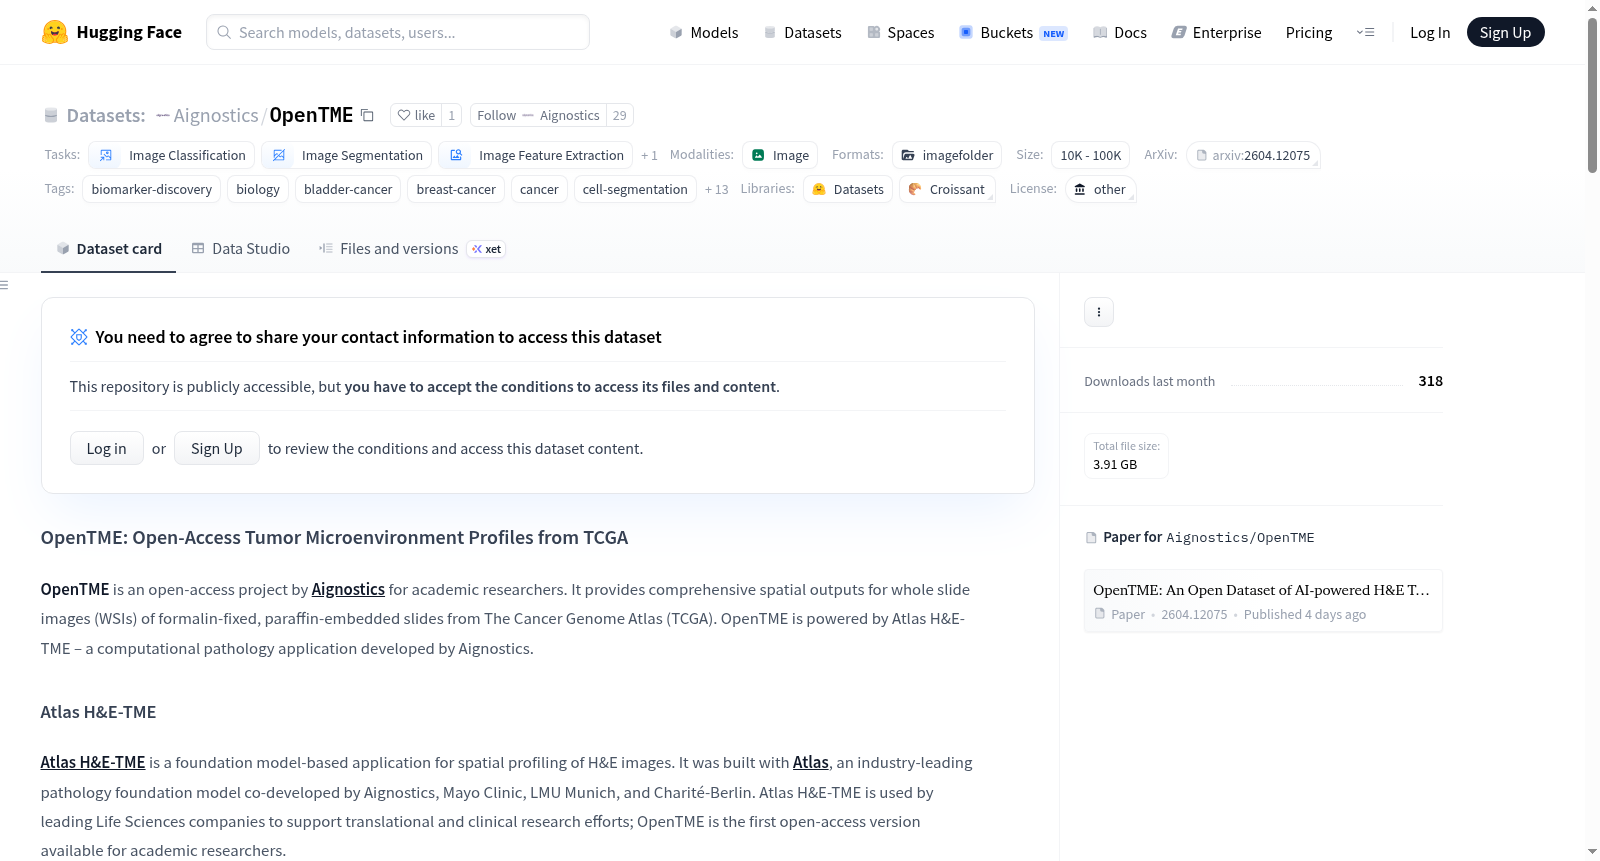Click the Downloads last month count 318
The width and height of the screenshot is (1600, 861).
(x=1431, y=381)
